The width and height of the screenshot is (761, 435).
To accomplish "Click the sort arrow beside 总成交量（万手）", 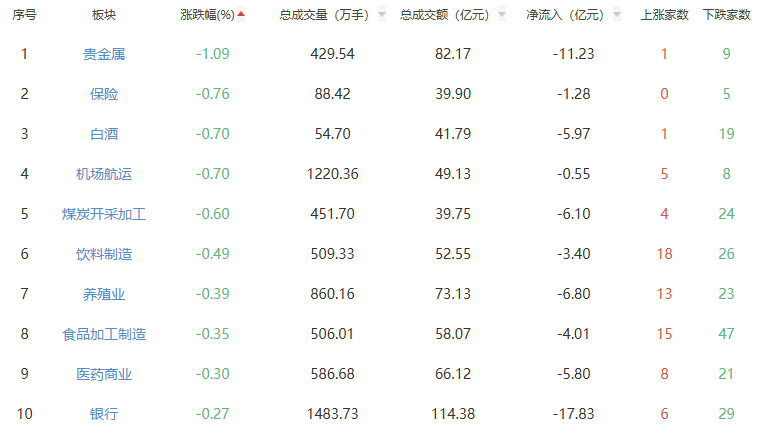I will [x=382, y=15].
